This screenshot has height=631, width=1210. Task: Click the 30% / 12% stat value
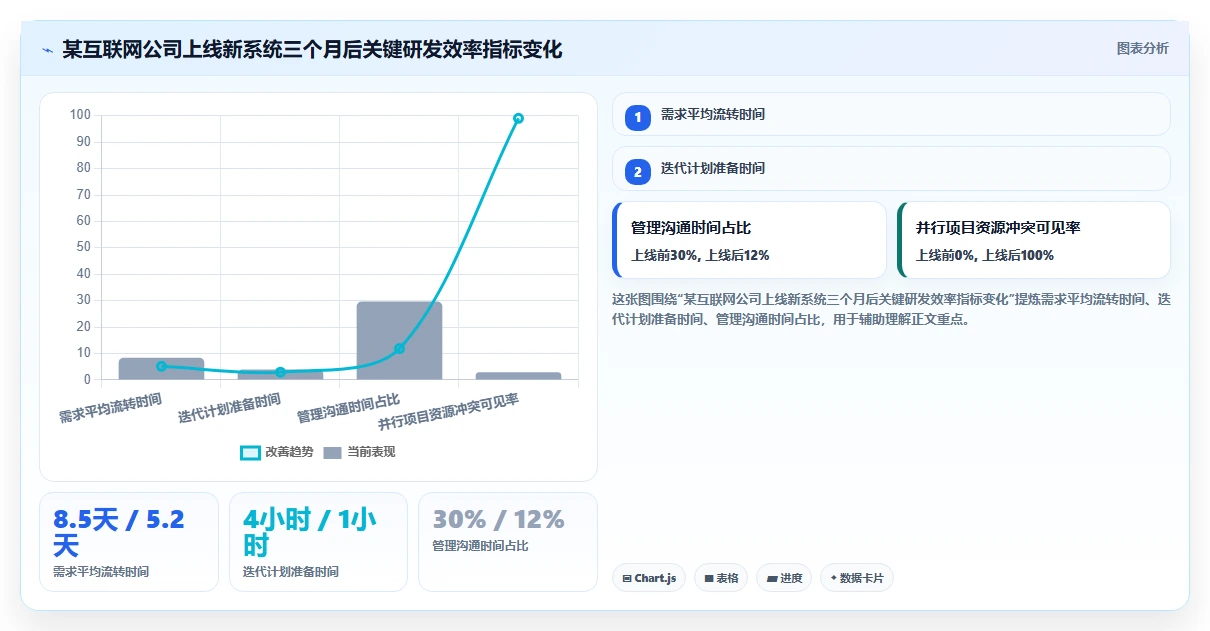pyautogui.click(x=498, y=519)
